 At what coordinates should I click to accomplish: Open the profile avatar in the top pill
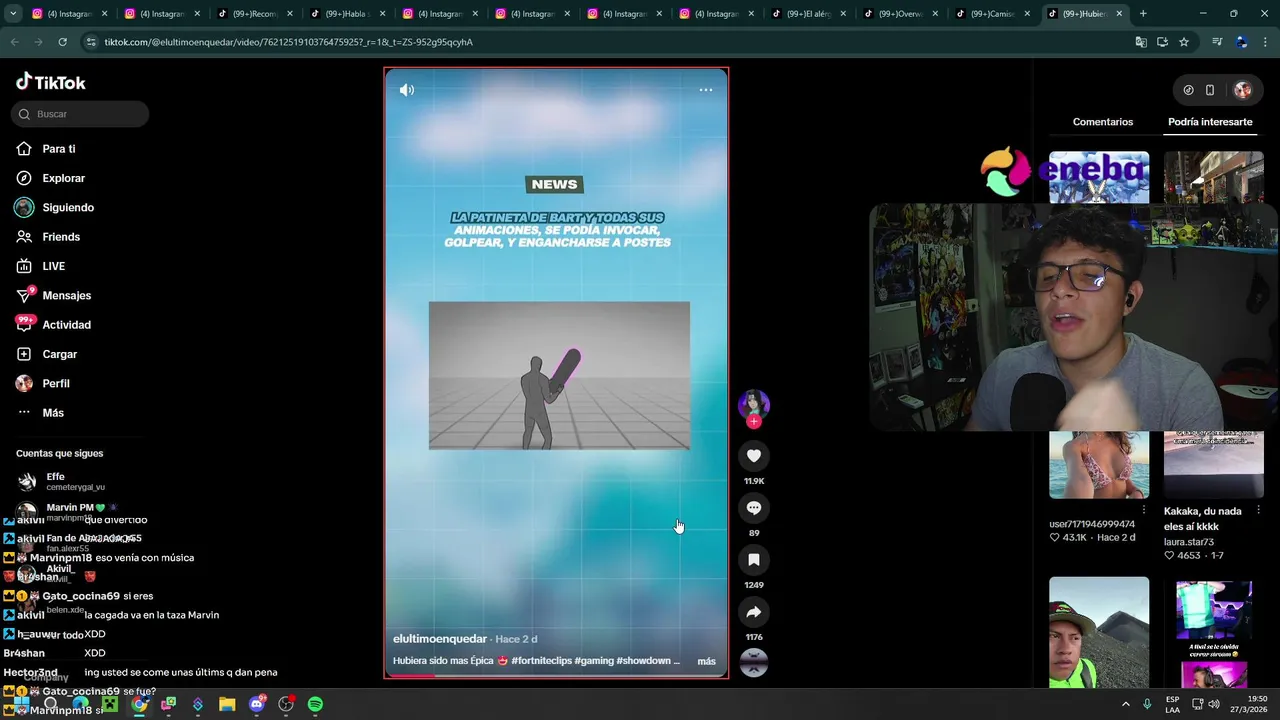click(1243, 90)
